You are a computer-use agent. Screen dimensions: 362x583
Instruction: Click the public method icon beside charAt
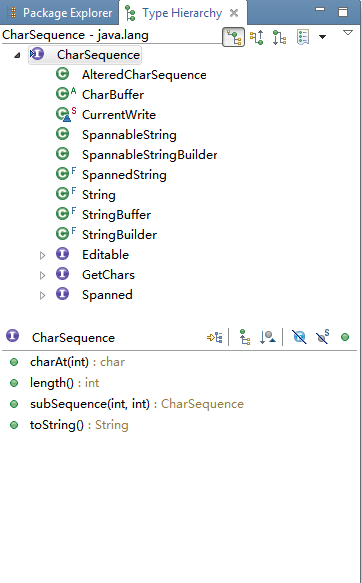click(x=14, y=362)
